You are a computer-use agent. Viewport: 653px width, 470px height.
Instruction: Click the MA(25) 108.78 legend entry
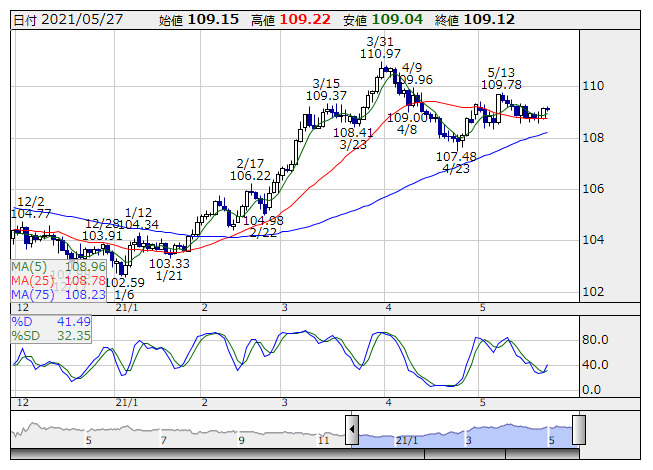coord(58,281)
